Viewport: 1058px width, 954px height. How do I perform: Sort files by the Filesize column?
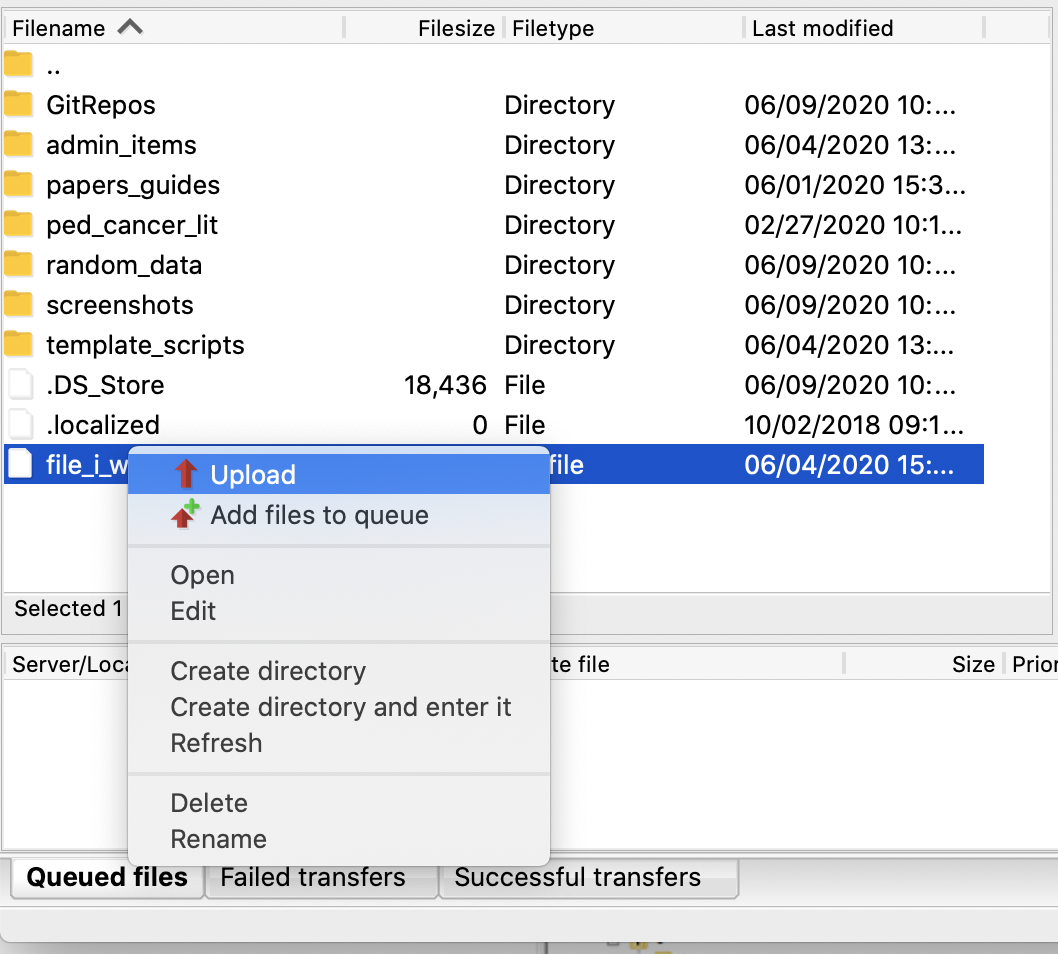pos(455,27)
